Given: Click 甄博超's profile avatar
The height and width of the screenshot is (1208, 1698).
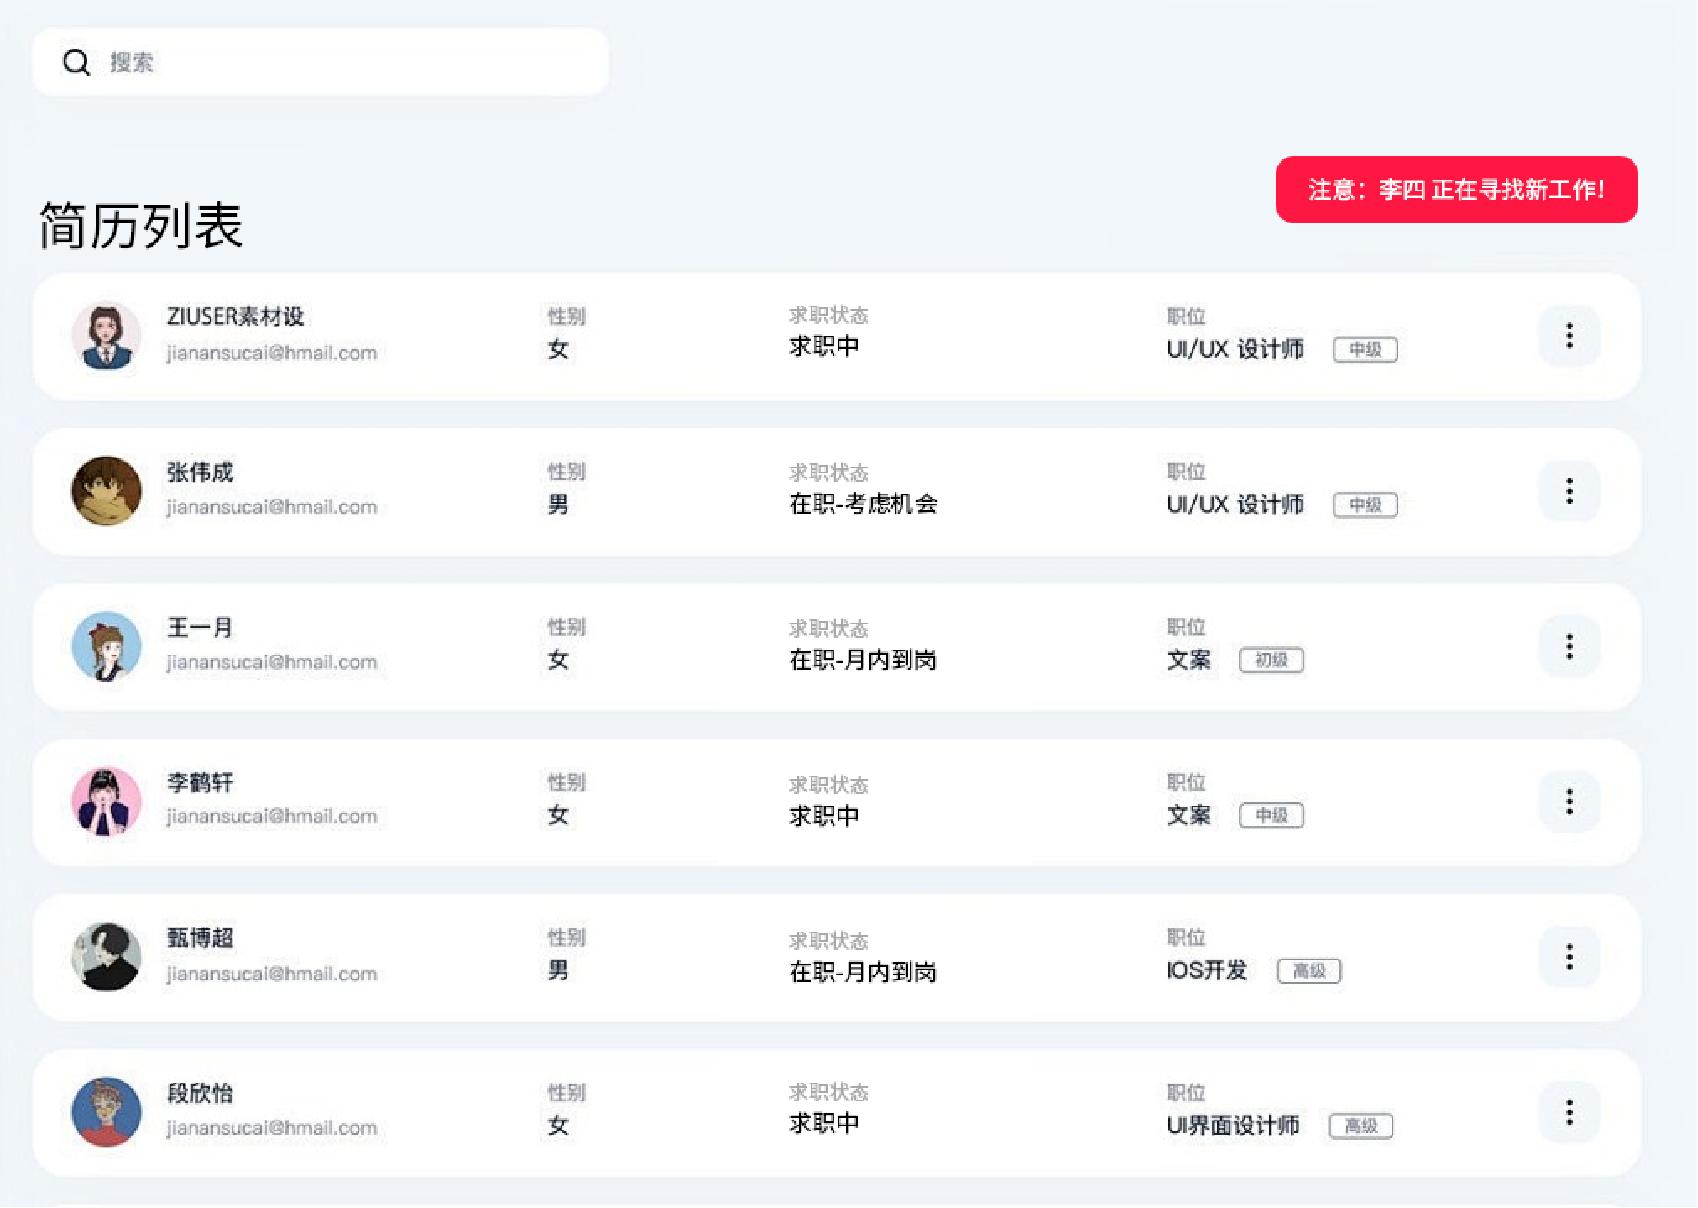Looking at the screenshot, I should coord(106,957).
